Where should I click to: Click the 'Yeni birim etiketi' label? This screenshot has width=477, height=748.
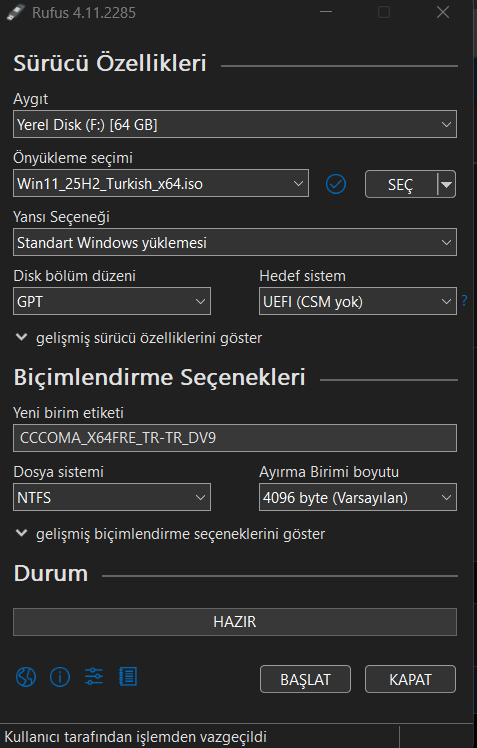(69, 413)
